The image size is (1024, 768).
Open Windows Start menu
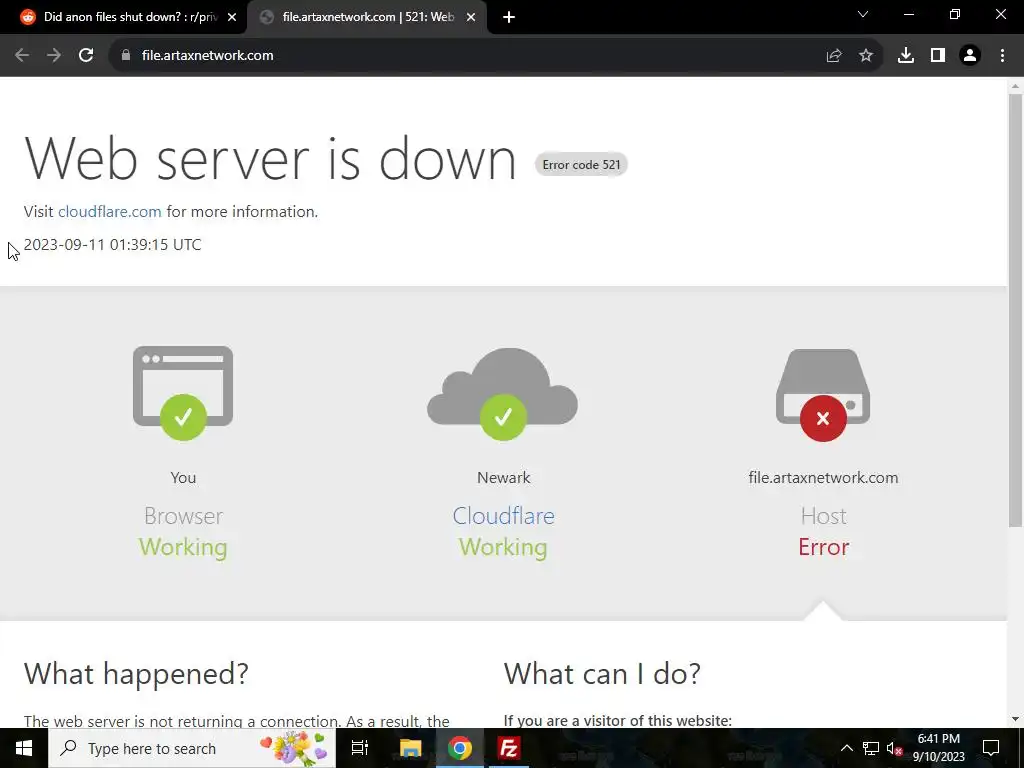[24, 748]
